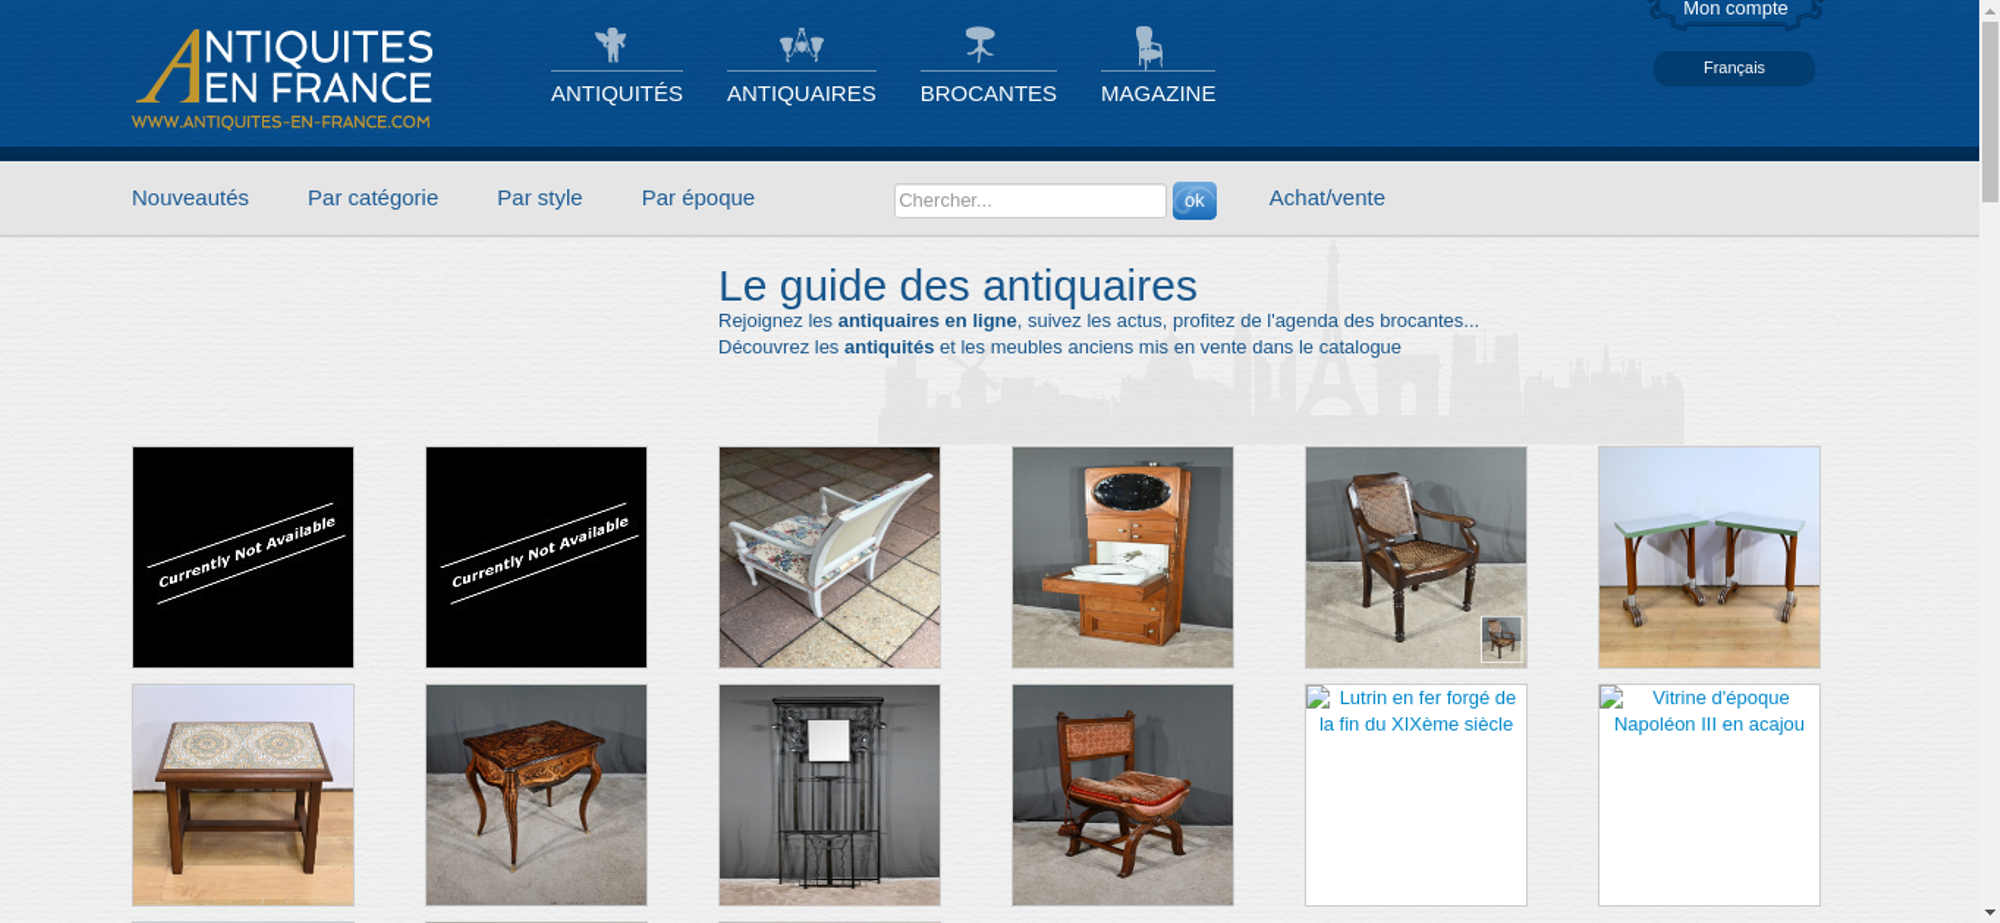Screen dimensions: 2000x923
Task: Open the Vitrine d'époque Napoléon III item
Action: (x=1709, y=794)
